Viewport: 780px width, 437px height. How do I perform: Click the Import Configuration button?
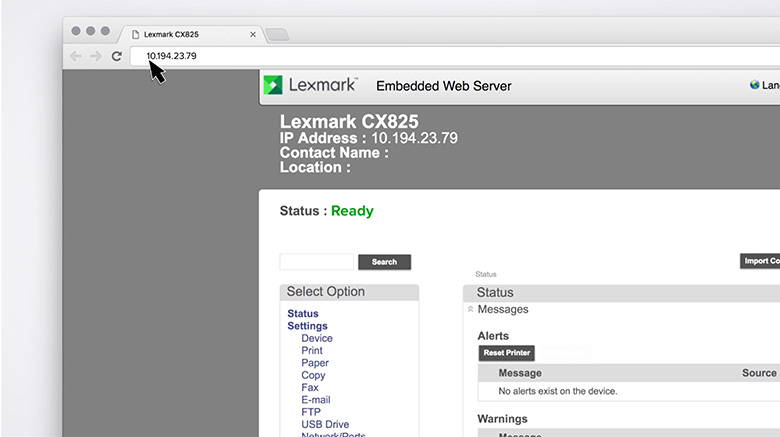(760, 261)
